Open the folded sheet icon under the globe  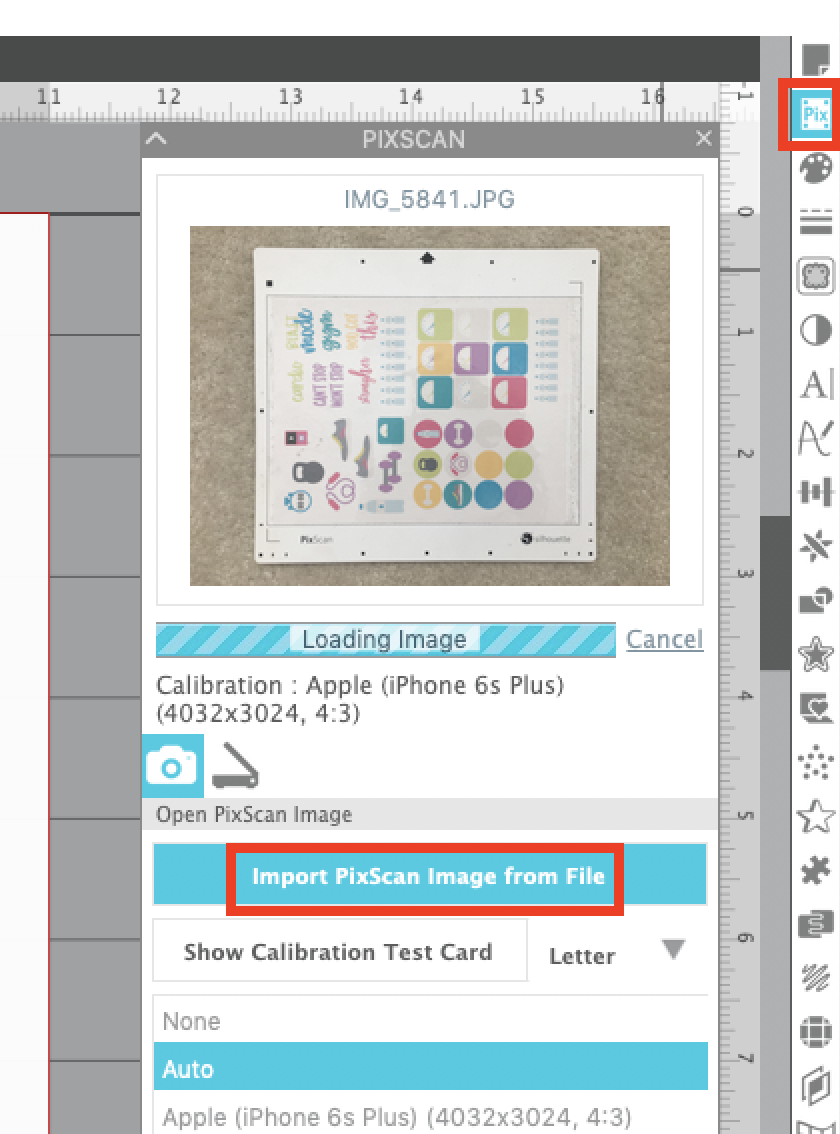click(x=815, y=1086)
